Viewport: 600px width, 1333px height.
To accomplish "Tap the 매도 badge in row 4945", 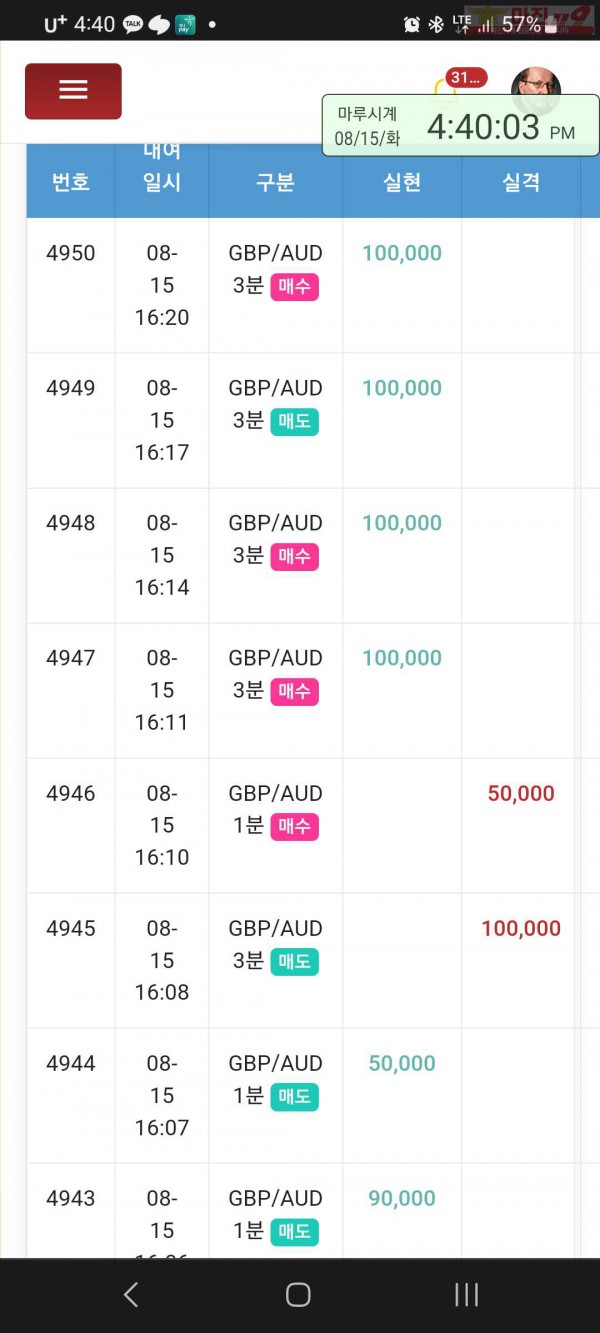I will tap(294, 962).
